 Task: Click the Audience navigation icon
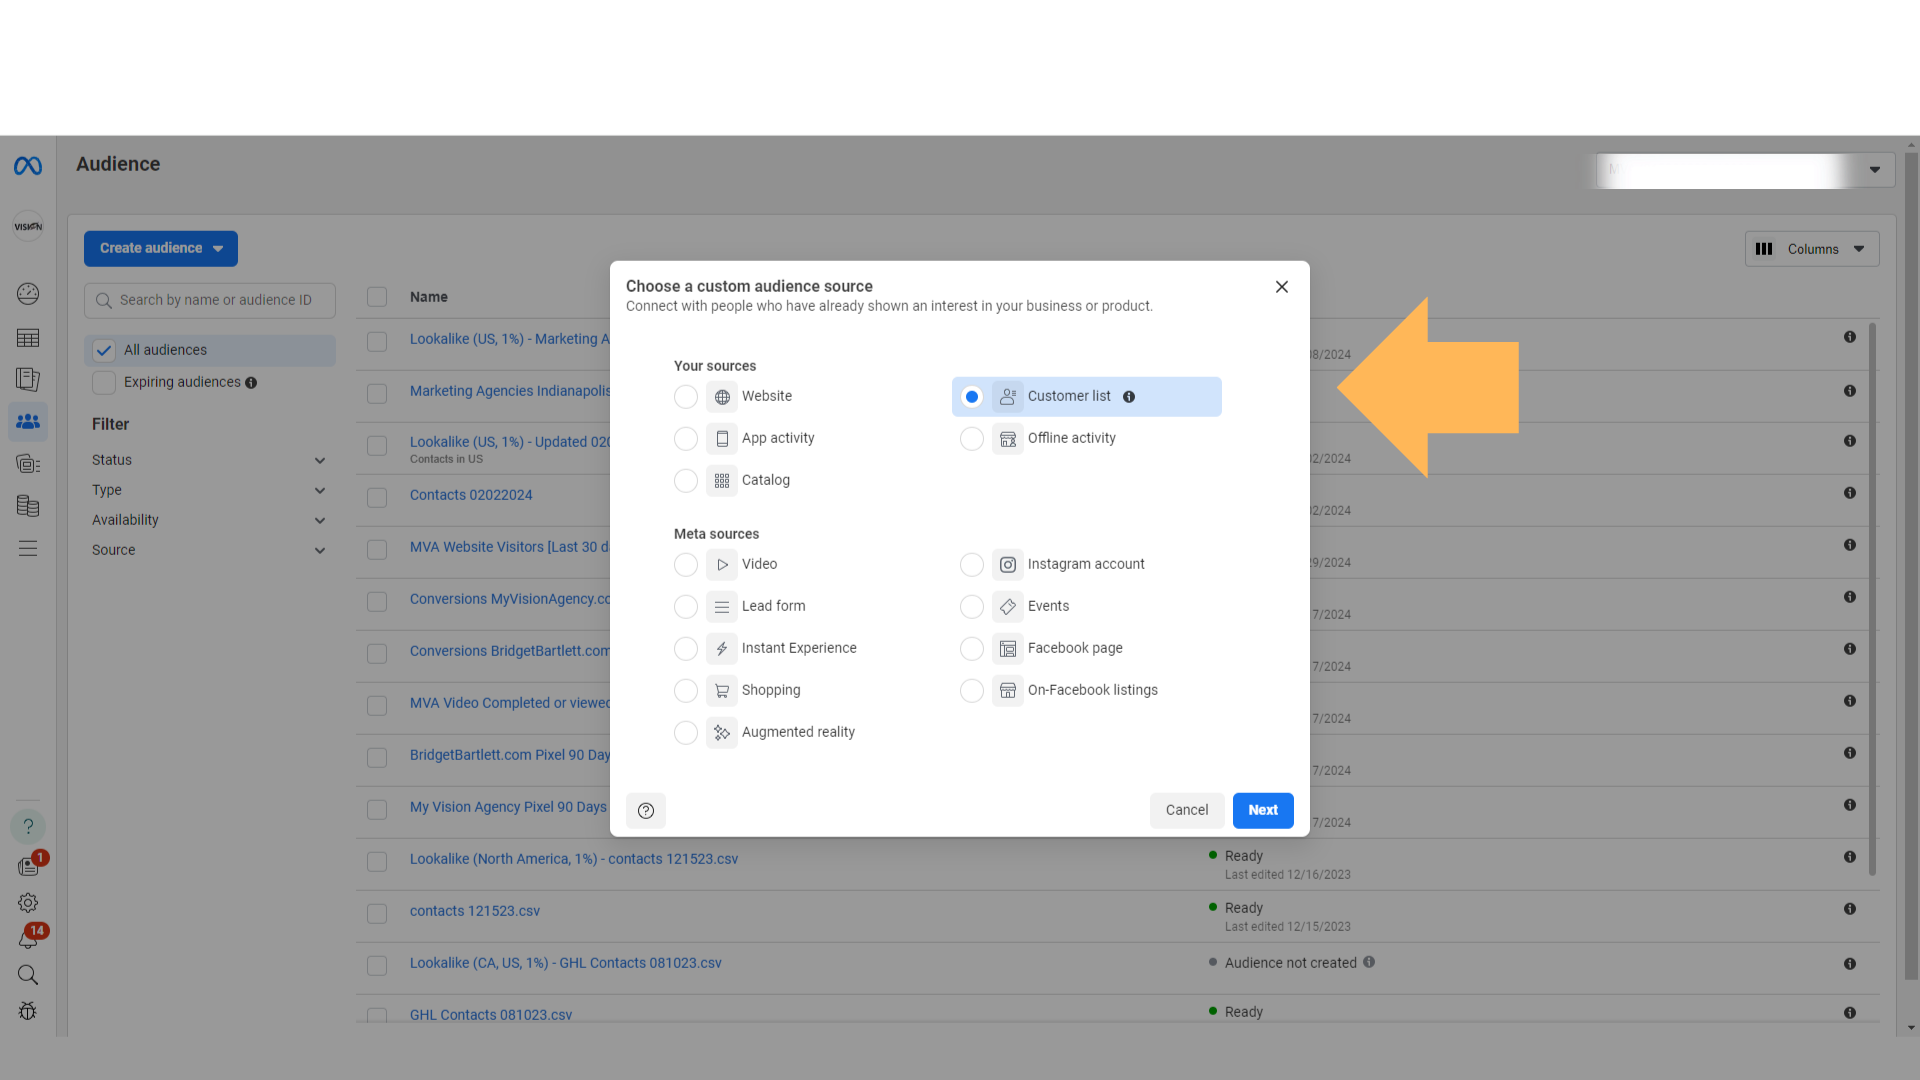pyautogui.click(x=29, y=421)
